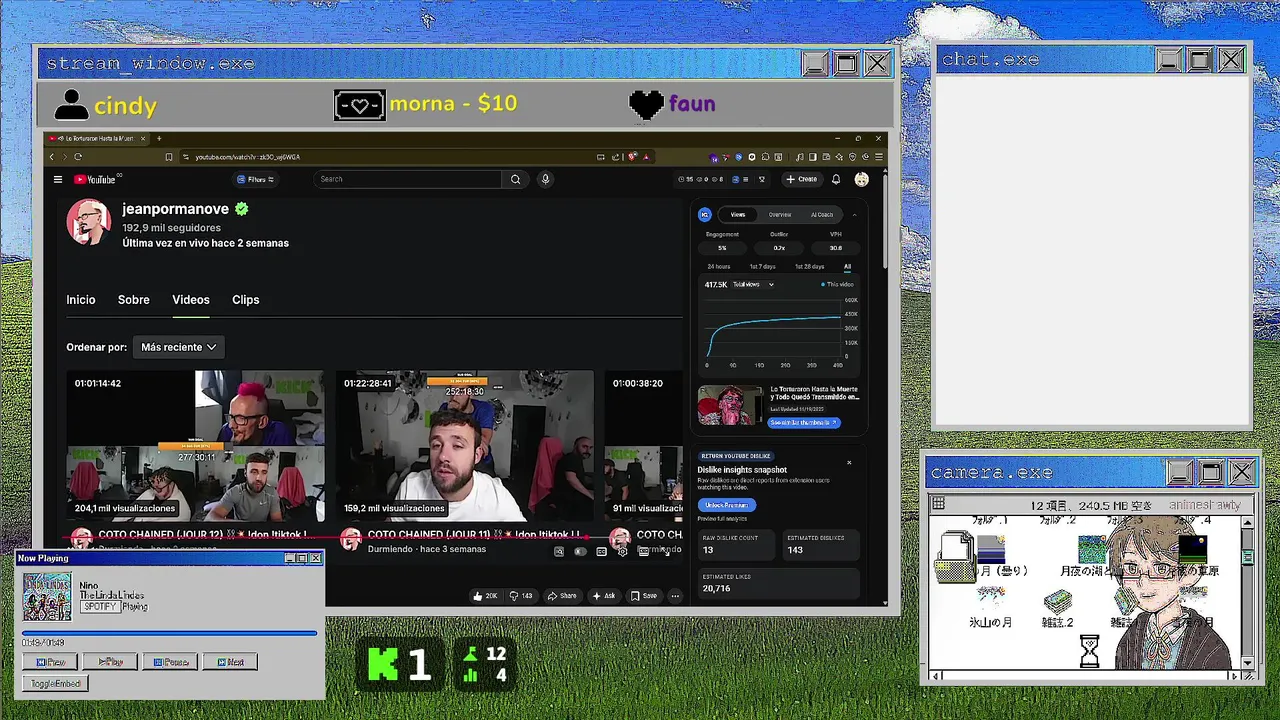Click jeanpormanove channel avatar

pos(88,221)
